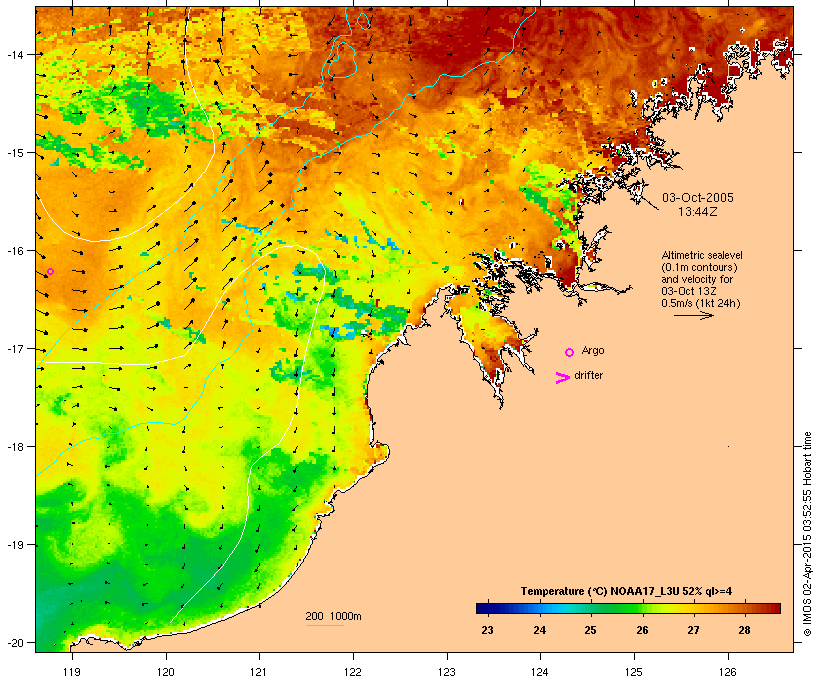Click the latitude label -17
Image resolution: width=820 pixels, height=680 pixels.
pos(15,348)
